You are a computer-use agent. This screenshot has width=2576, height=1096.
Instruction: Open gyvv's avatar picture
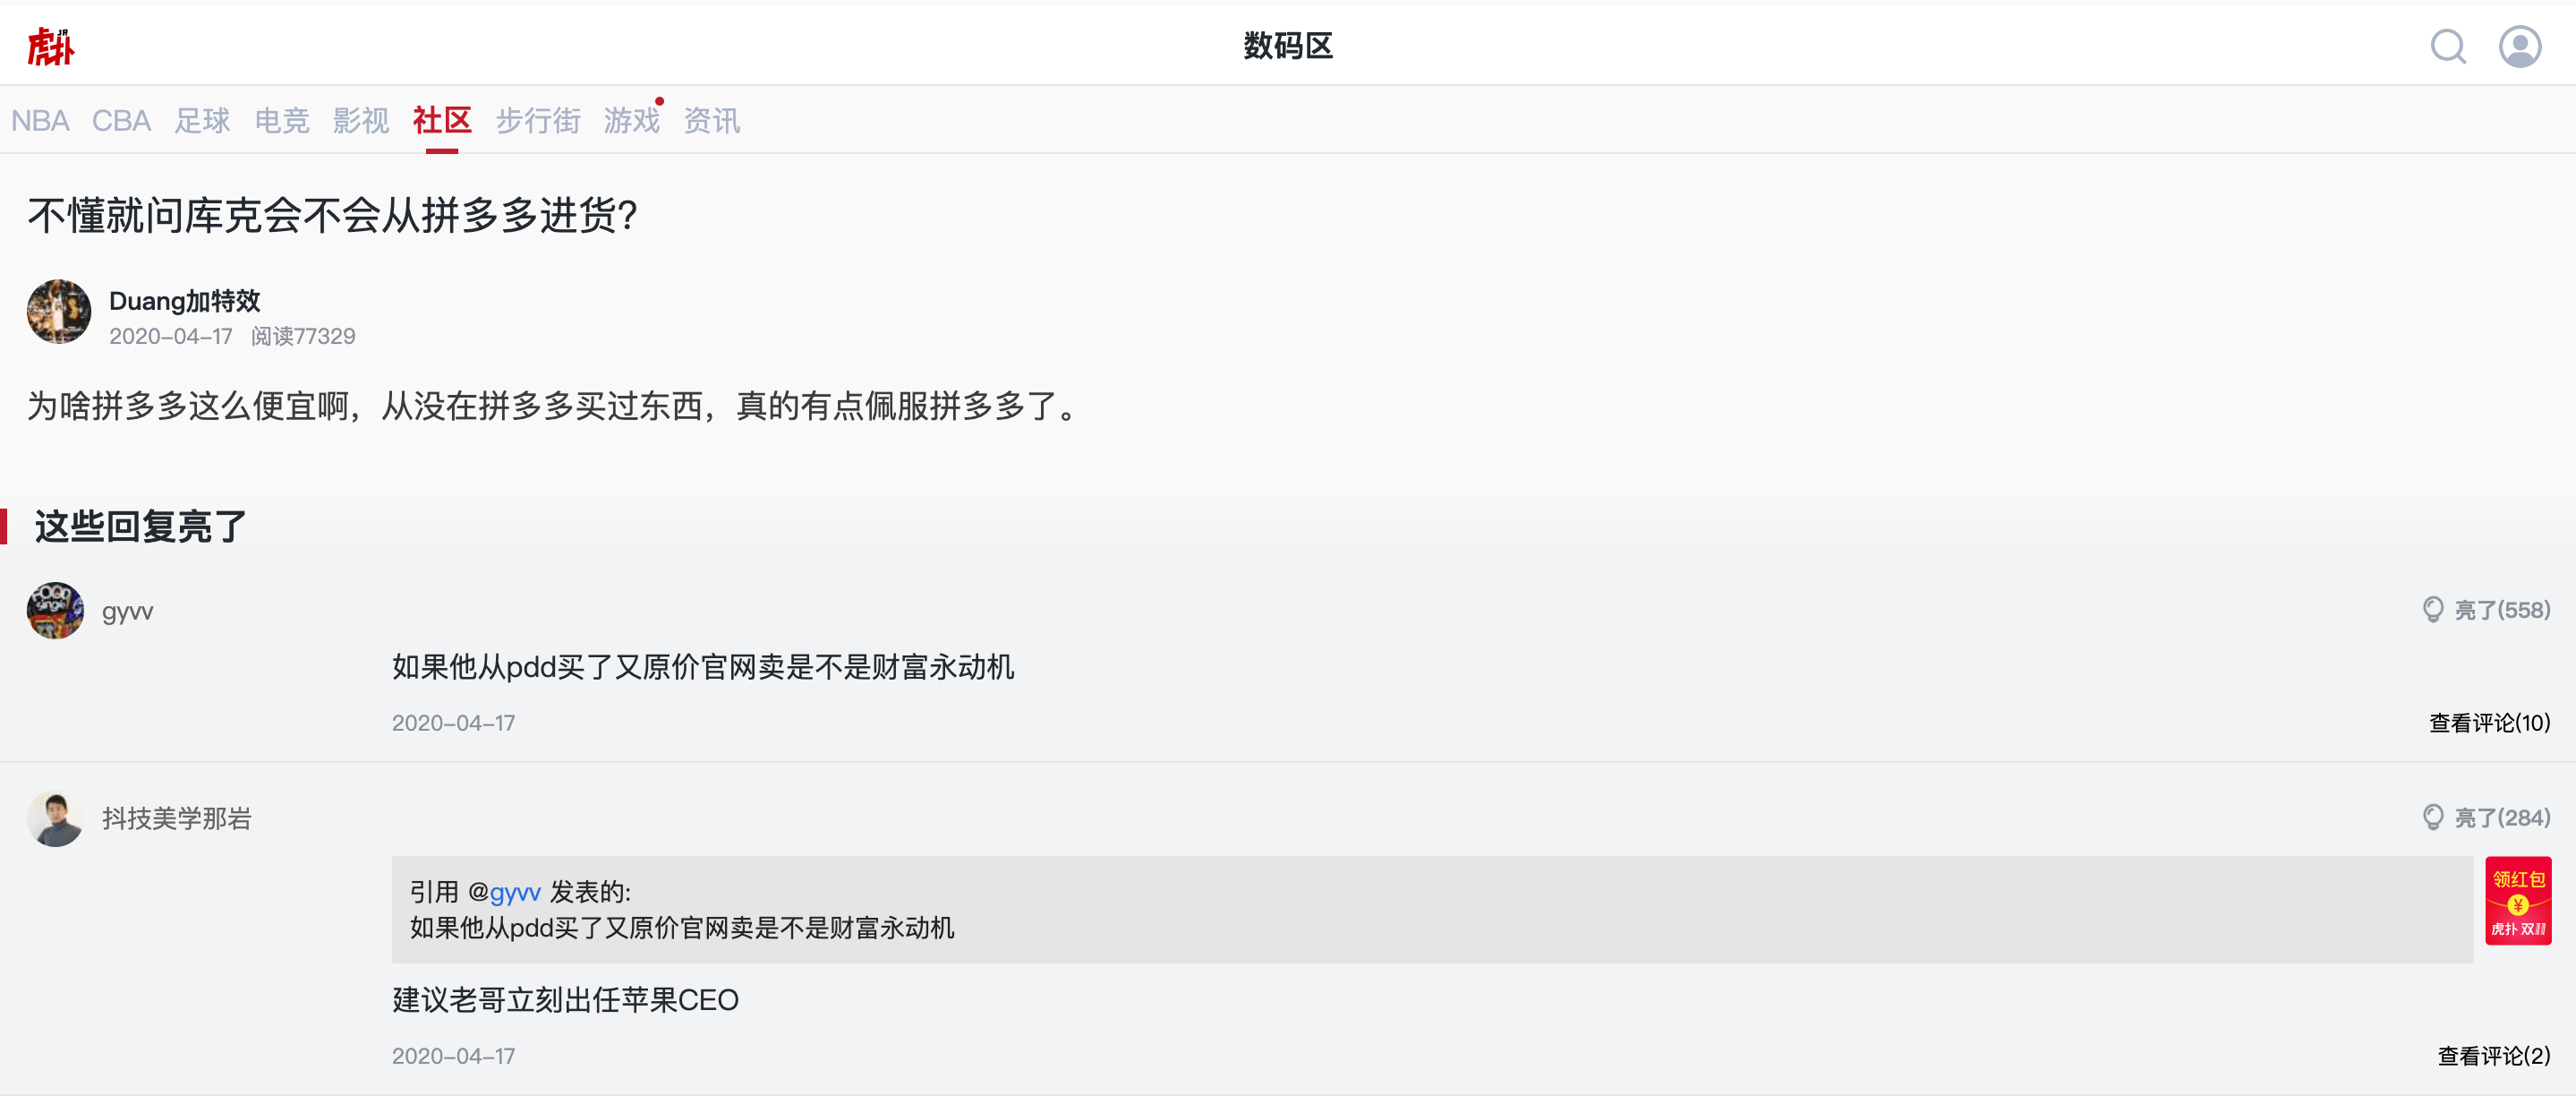(x=56, y=611)
